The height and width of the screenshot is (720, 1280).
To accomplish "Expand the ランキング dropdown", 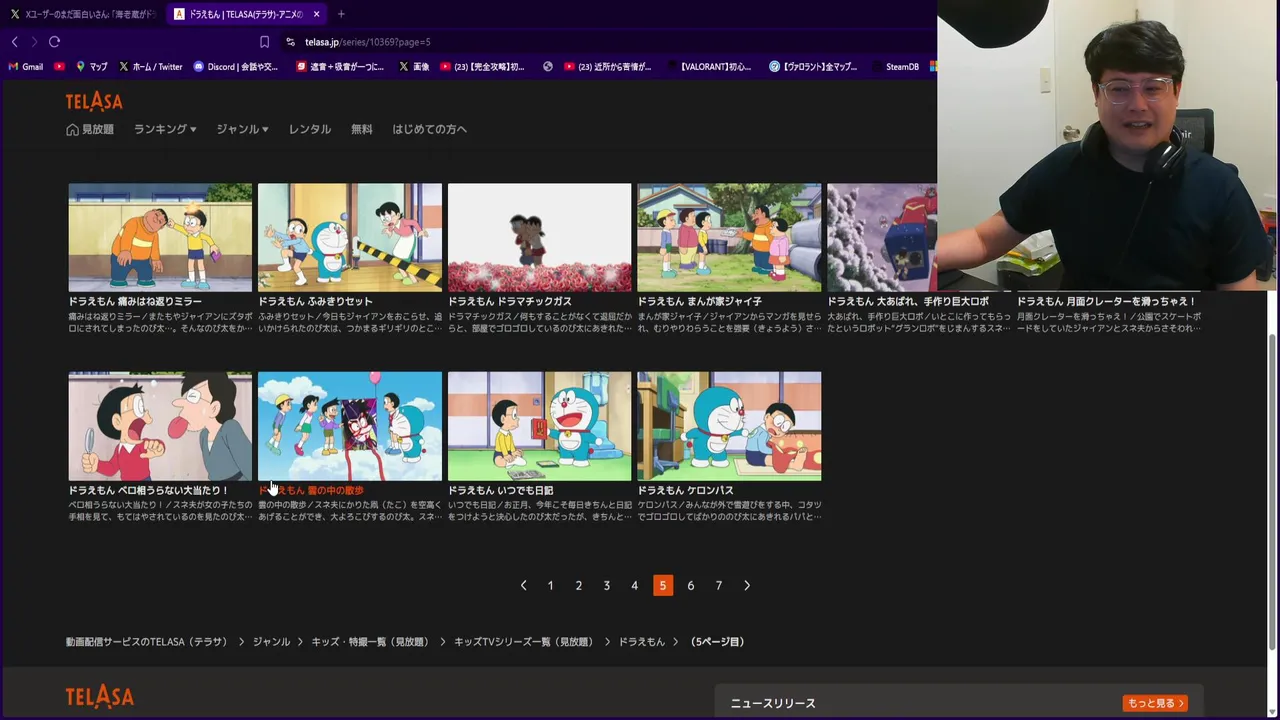I will 165,129.
